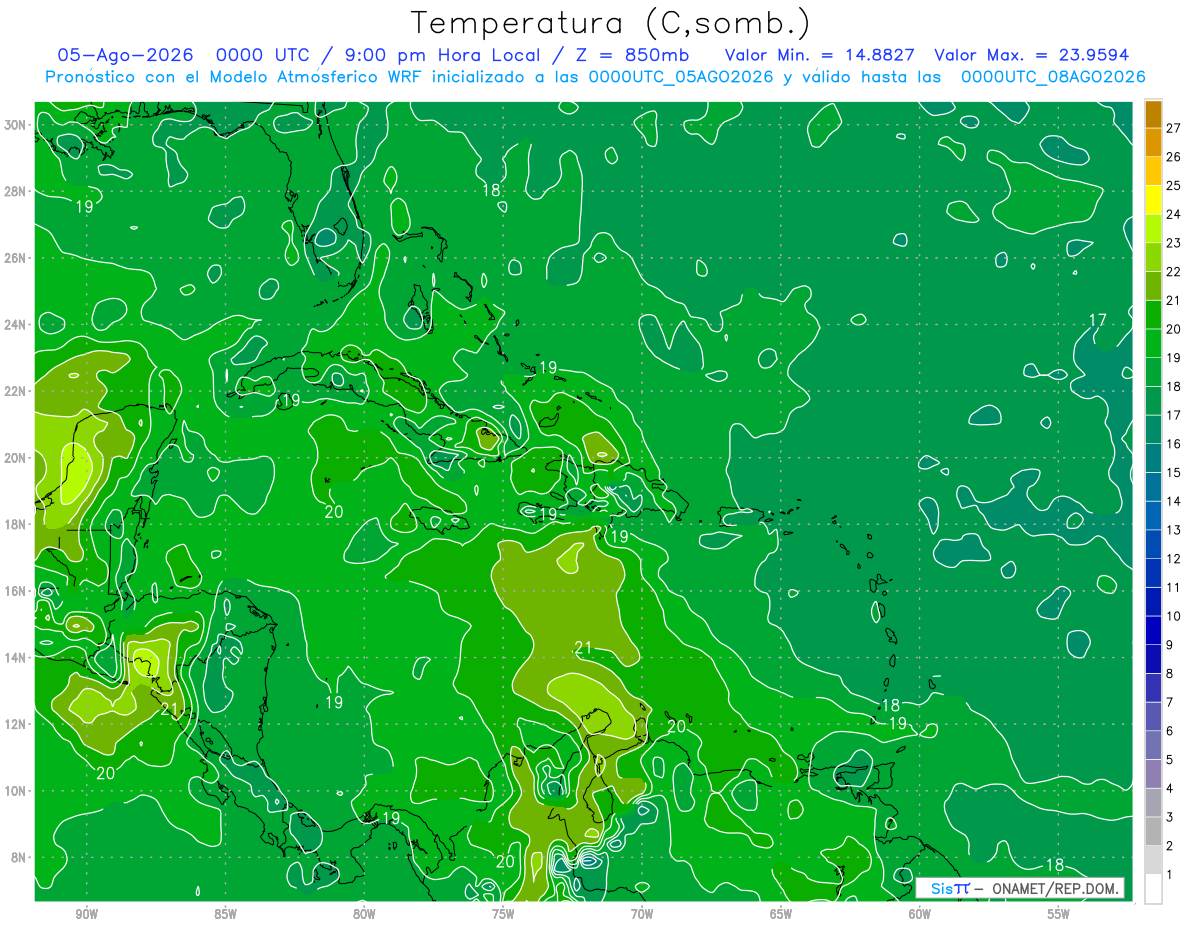1200x927 pixels.
Task: Pick the amber swatch between 25 and 26
Action: (x=1153, y=171)
